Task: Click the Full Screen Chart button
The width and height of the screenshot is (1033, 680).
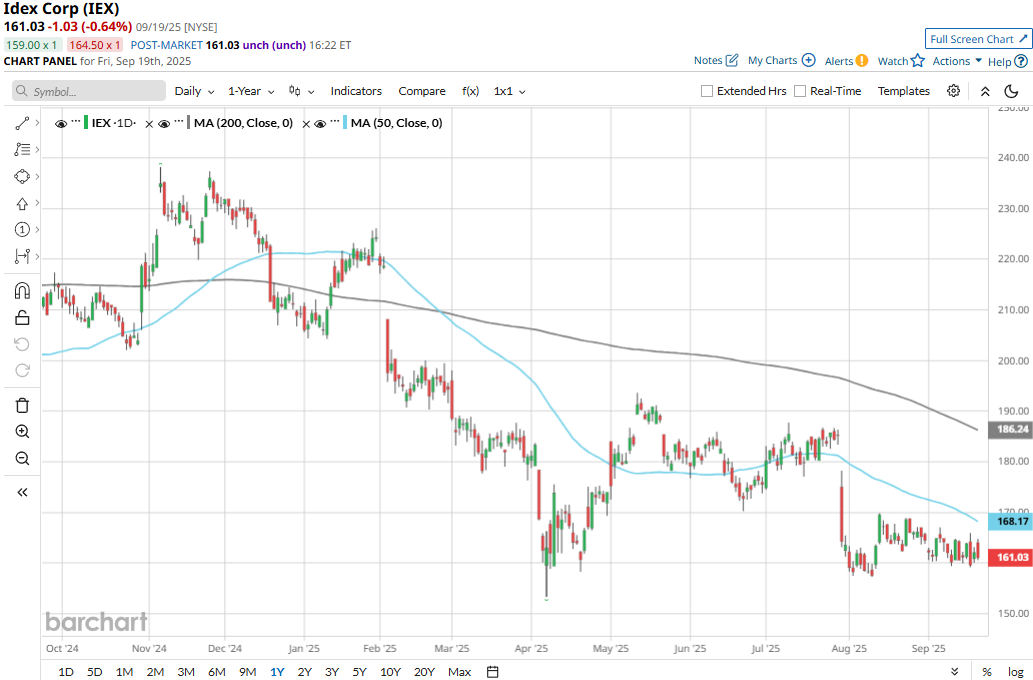Action: 978,39
